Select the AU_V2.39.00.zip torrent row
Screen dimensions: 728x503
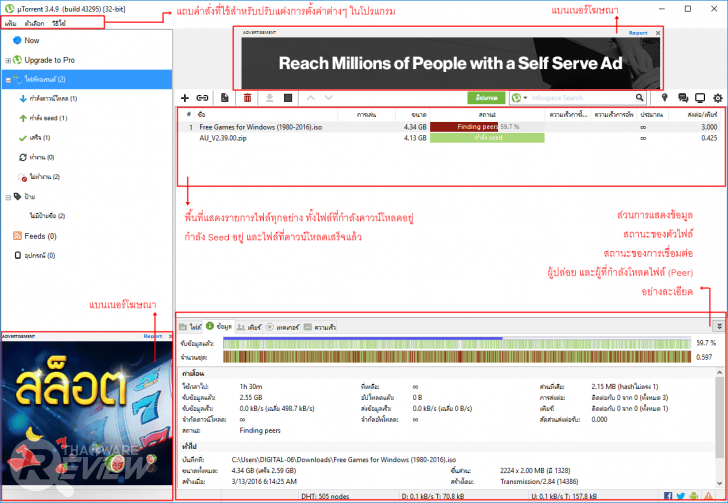tap(449, 138)
